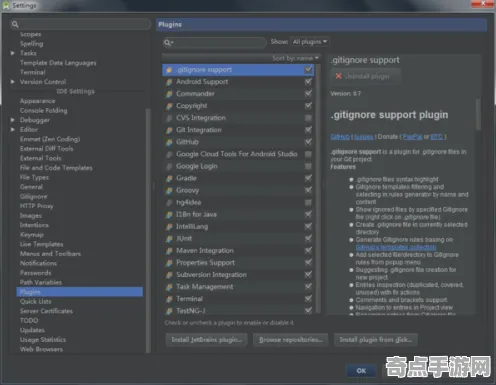Screen dimensions: 496x385
Task: Click the settings tree vertical scrollbar
Action: (148, 230)
